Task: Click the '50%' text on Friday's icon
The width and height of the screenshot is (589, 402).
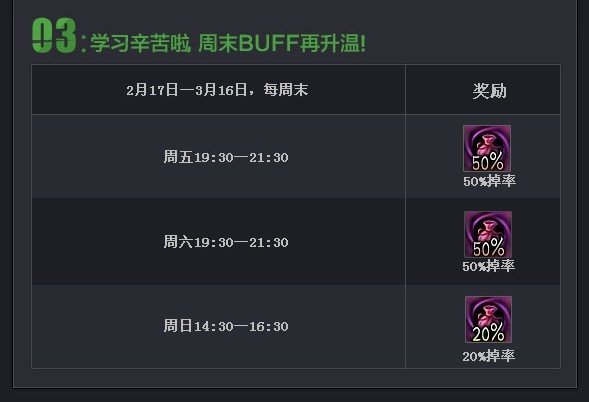Action: (488, 162)
